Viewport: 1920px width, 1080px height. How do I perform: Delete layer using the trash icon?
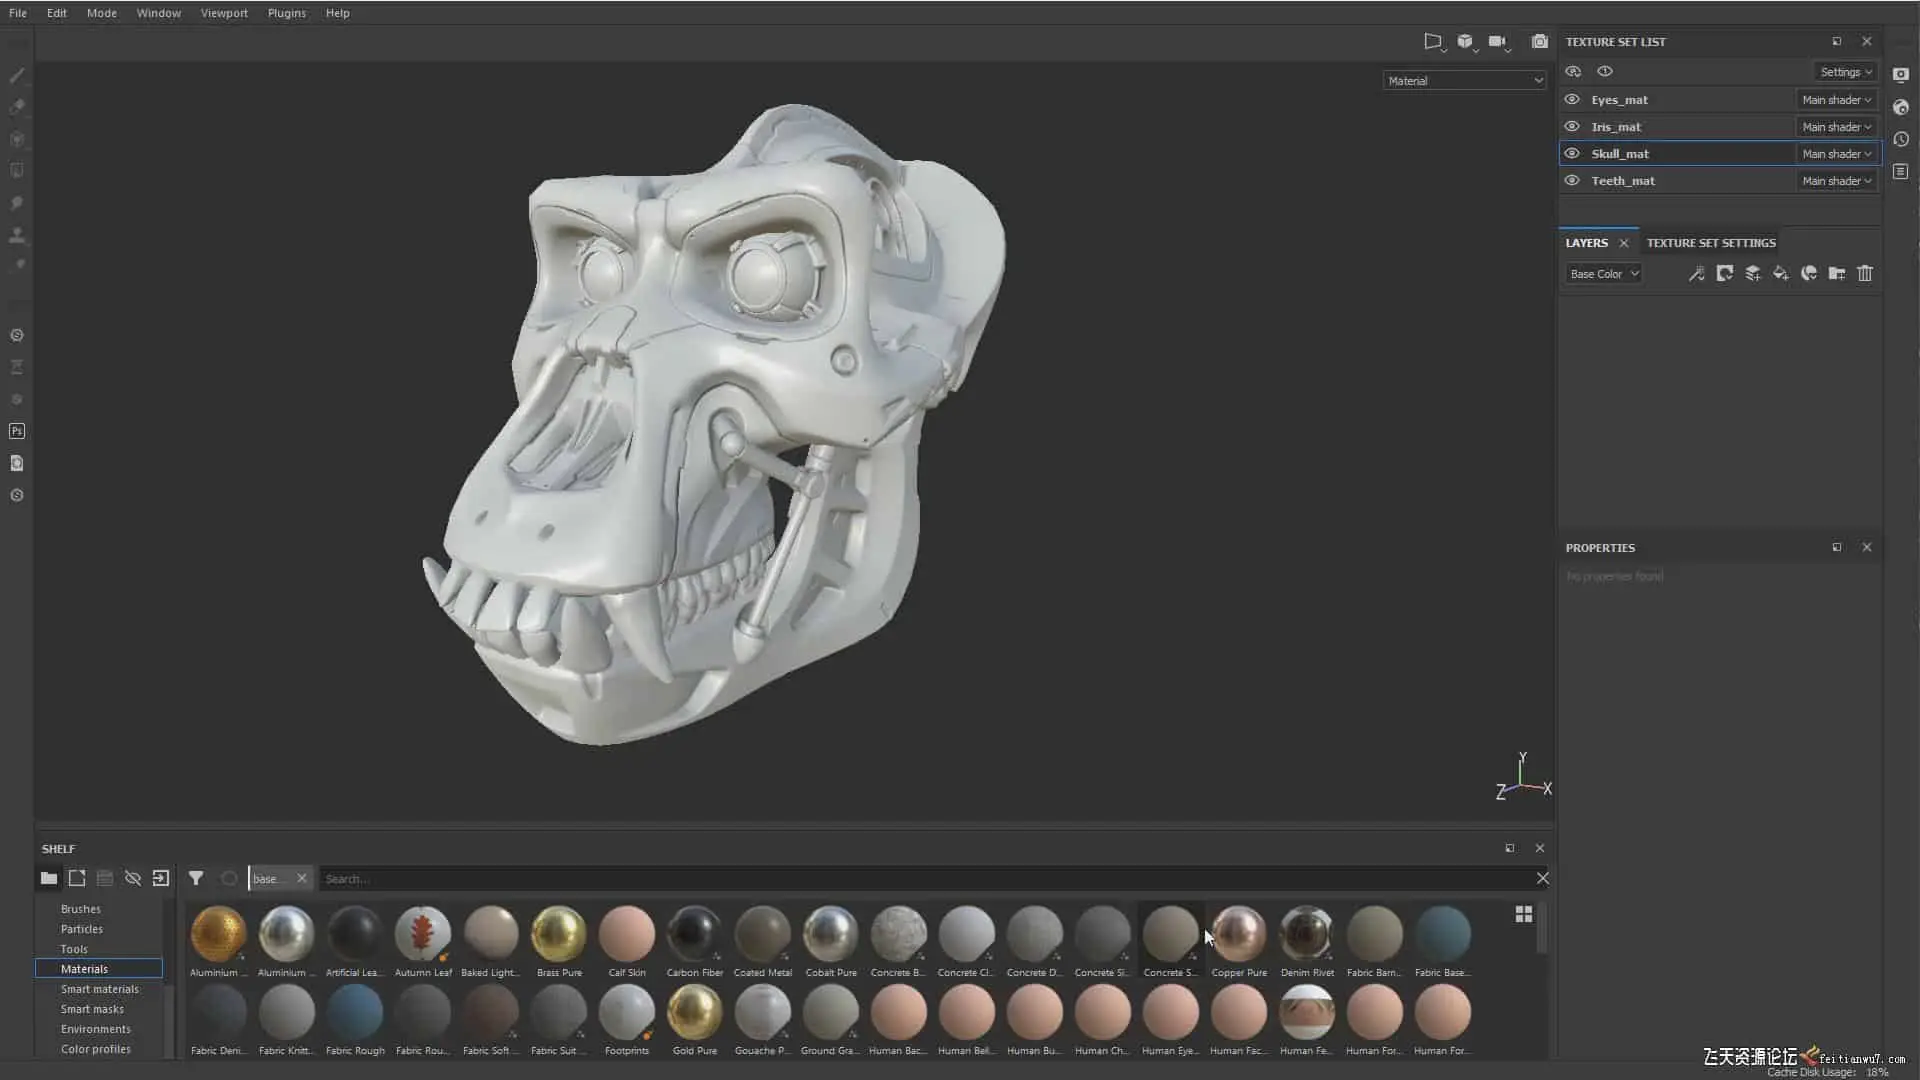pos(1864,273)
